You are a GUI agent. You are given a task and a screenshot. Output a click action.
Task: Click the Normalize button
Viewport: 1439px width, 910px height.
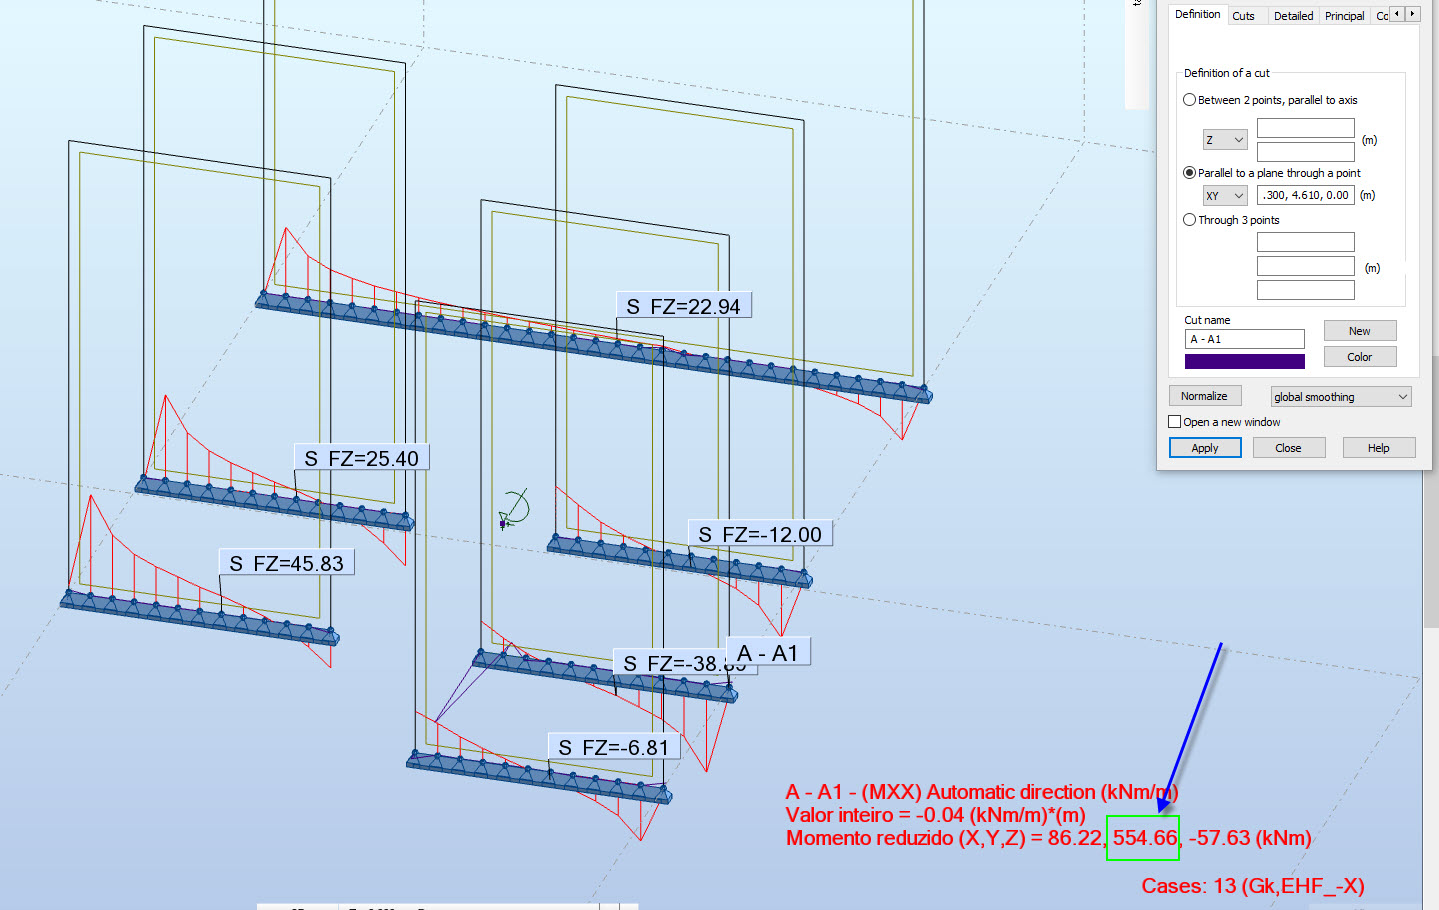[1205, 396]
